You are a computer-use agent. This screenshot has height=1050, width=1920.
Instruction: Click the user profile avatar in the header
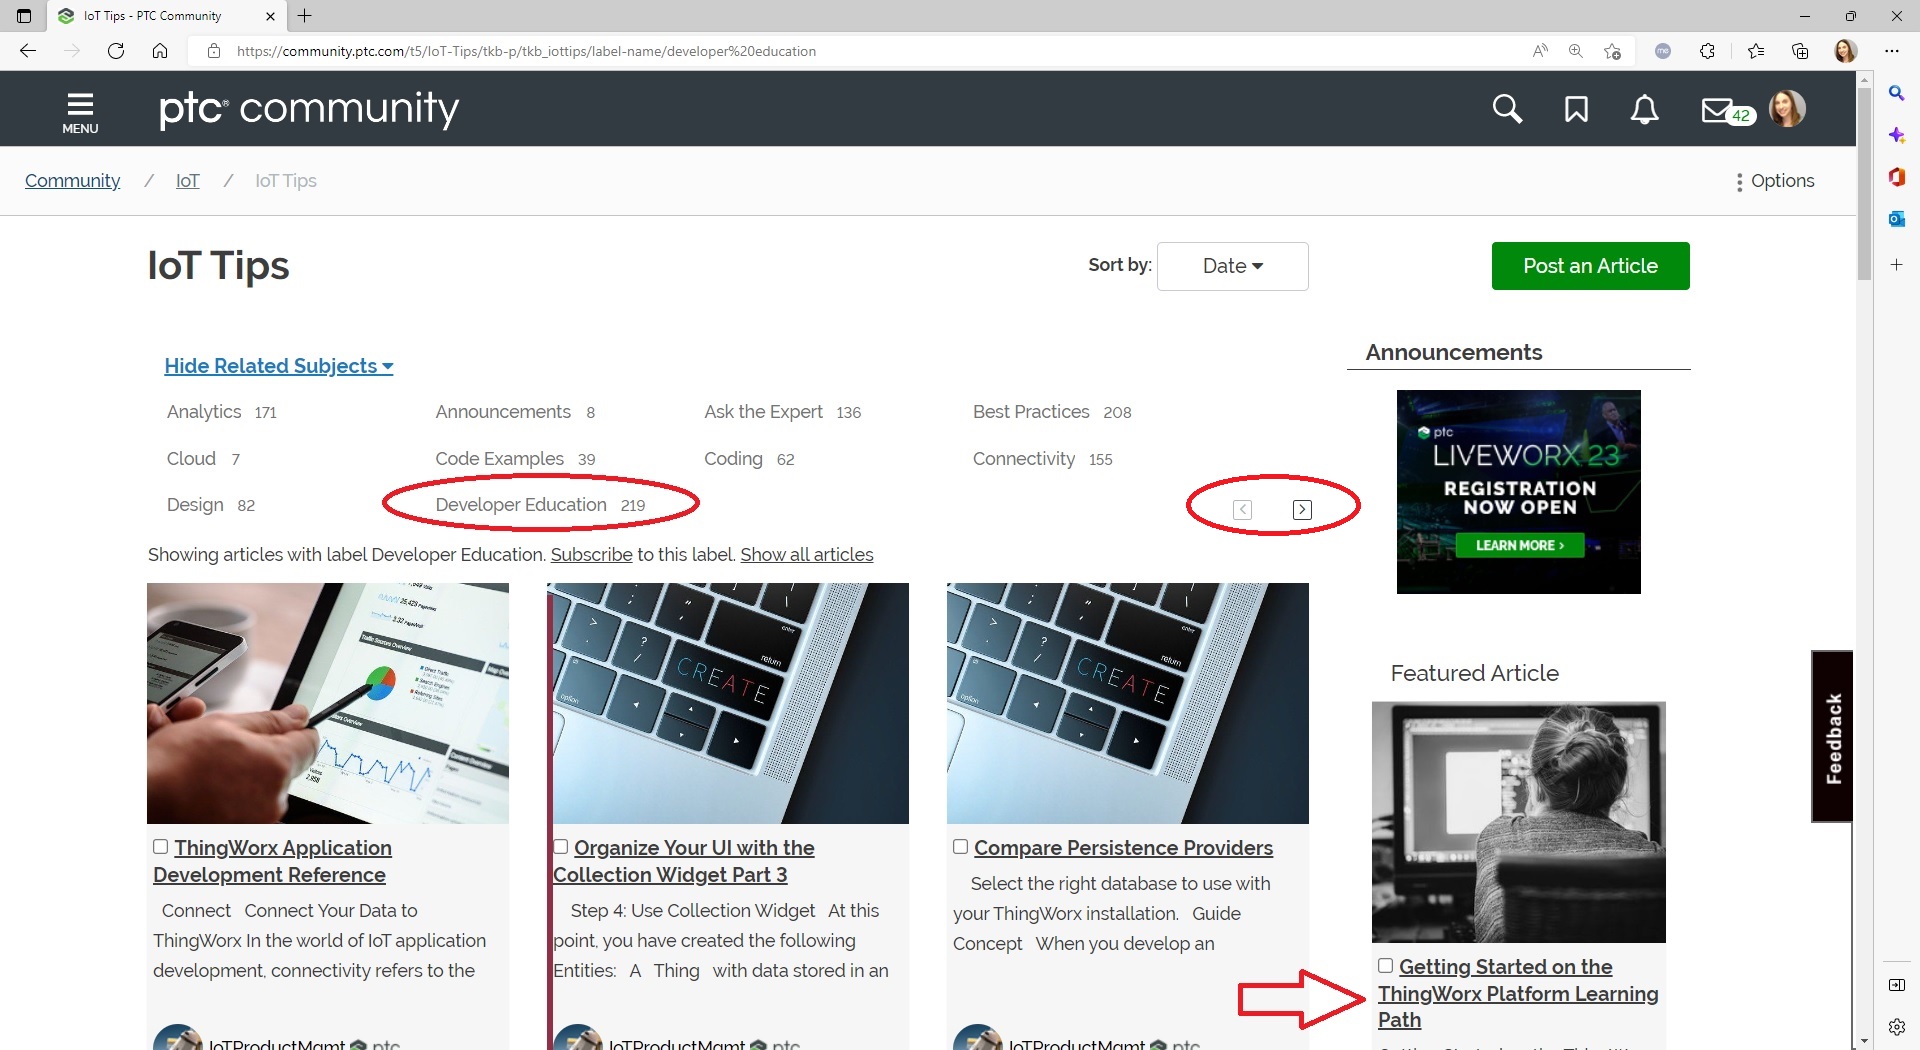point(1789,110)
